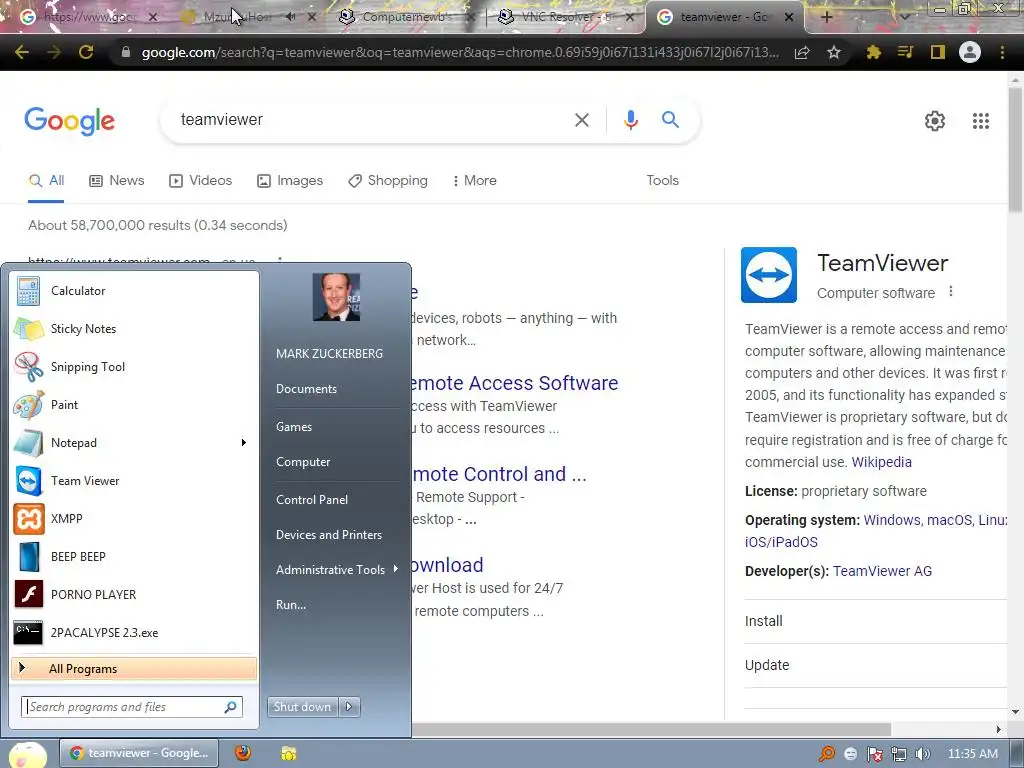Launch Team Viewer from the Start menu
1024x768 pixels.
click(x=134, y=481)
